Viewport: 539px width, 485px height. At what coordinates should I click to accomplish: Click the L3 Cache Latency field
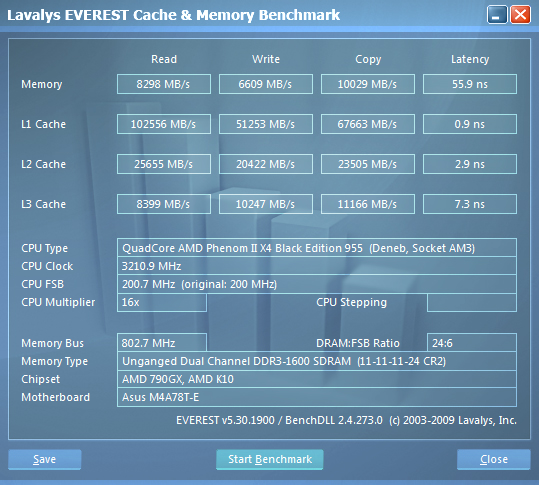click(470, 204)
